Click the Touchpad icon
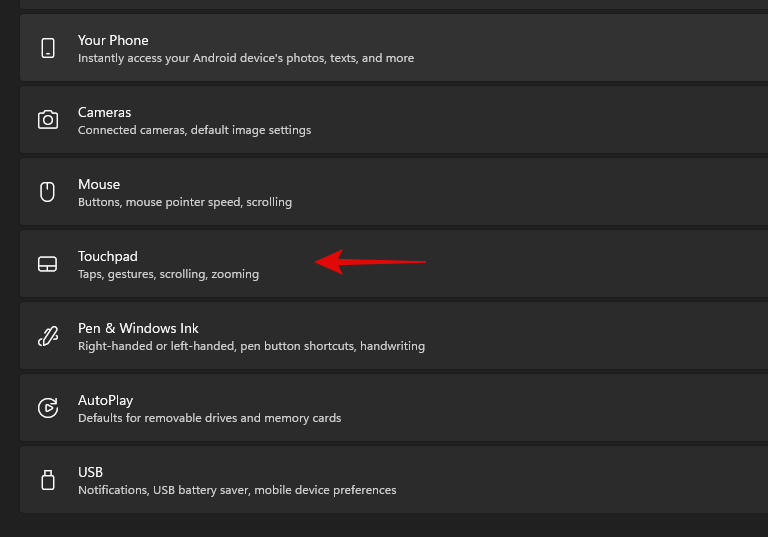The width and height of the screenshot is (768, 537). coord(47,264)
